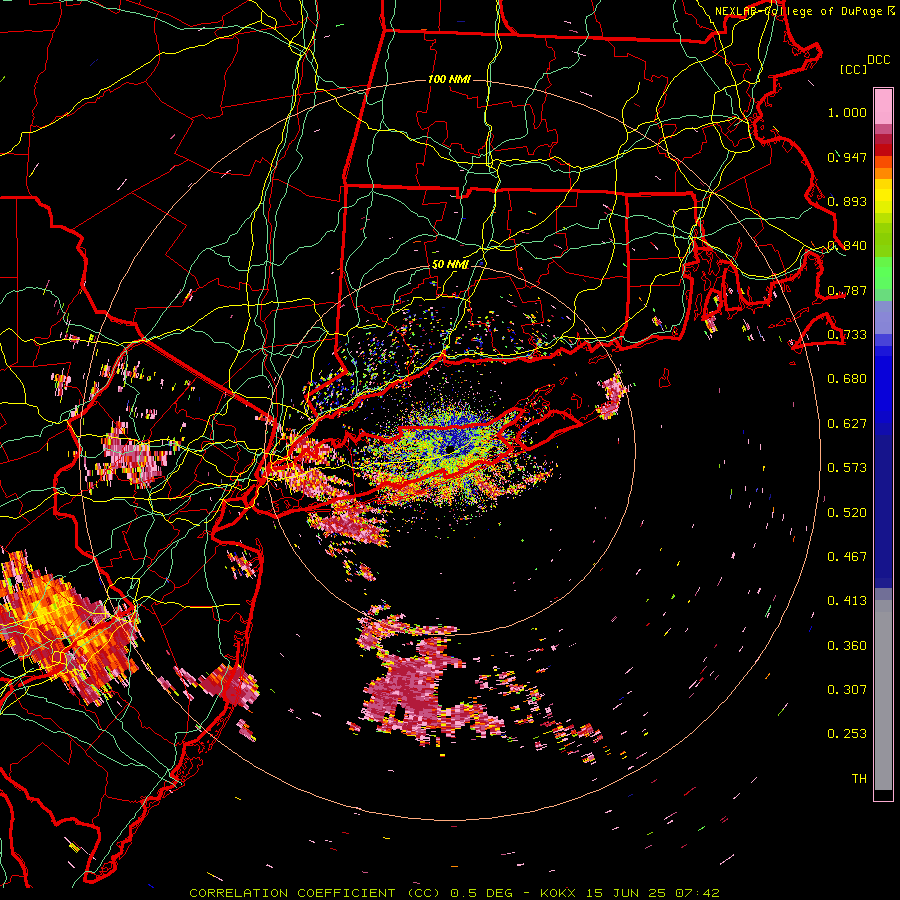
Task: Click the 0.787 scale value
Action: pos(847,290)
